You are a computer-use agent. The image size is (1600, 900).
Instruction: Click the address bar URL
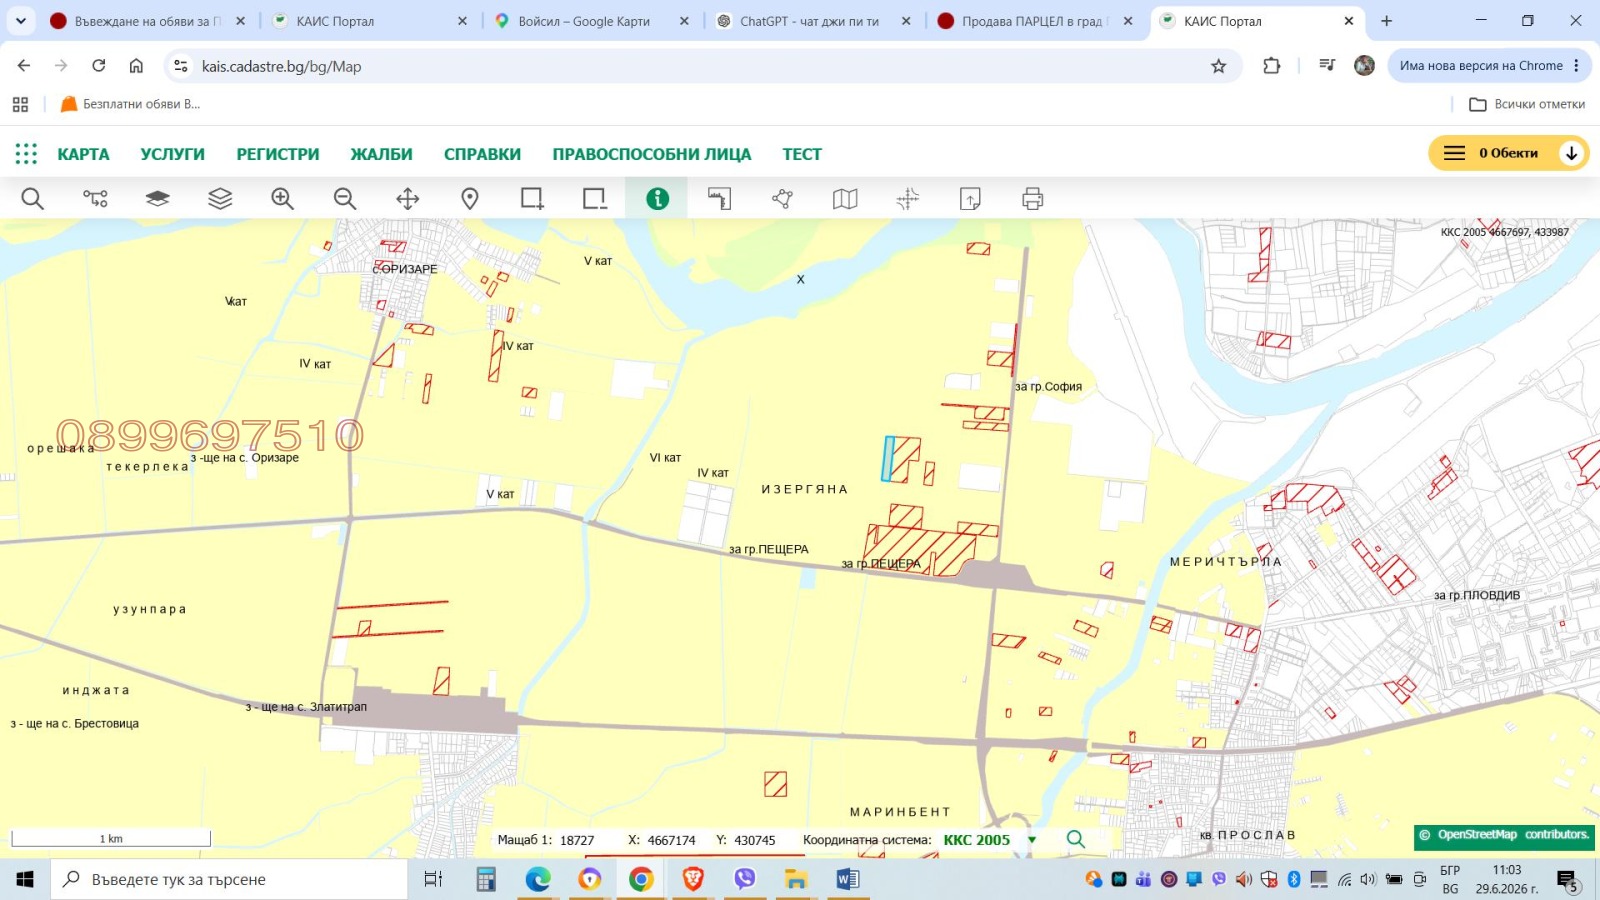tap(281, 66)
